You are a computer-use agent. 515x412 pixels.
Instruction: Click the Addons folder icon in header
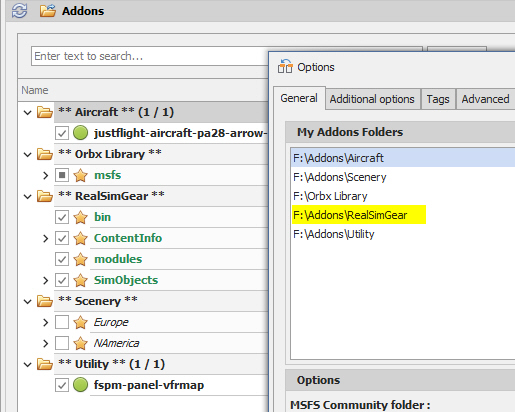48,11
